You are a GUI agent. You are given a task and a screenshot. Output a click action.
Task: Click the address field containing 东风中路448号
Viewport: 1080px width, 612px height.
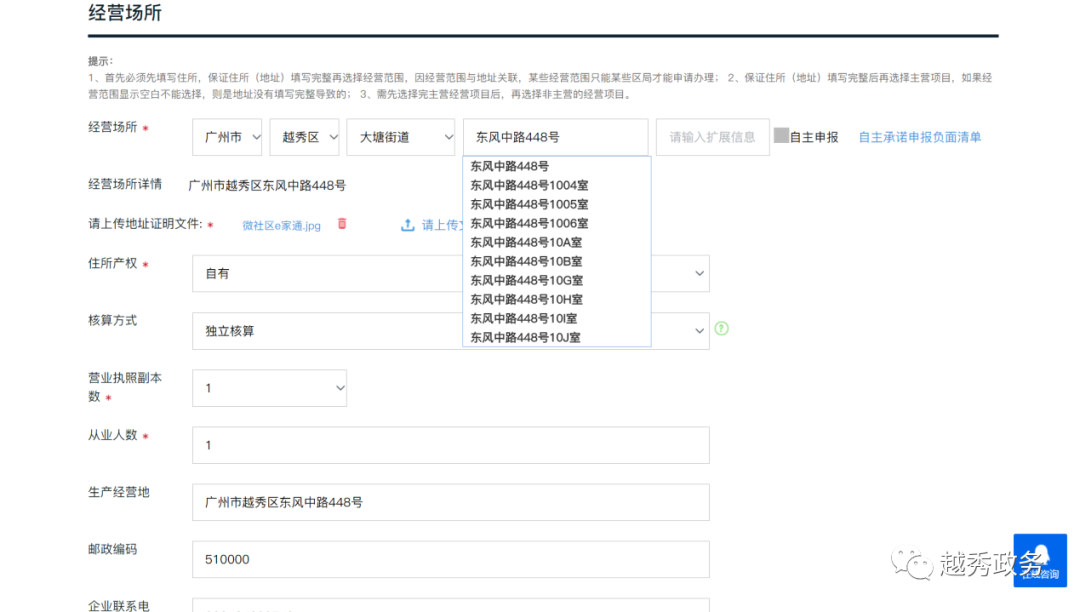click(x=555, y=137)
